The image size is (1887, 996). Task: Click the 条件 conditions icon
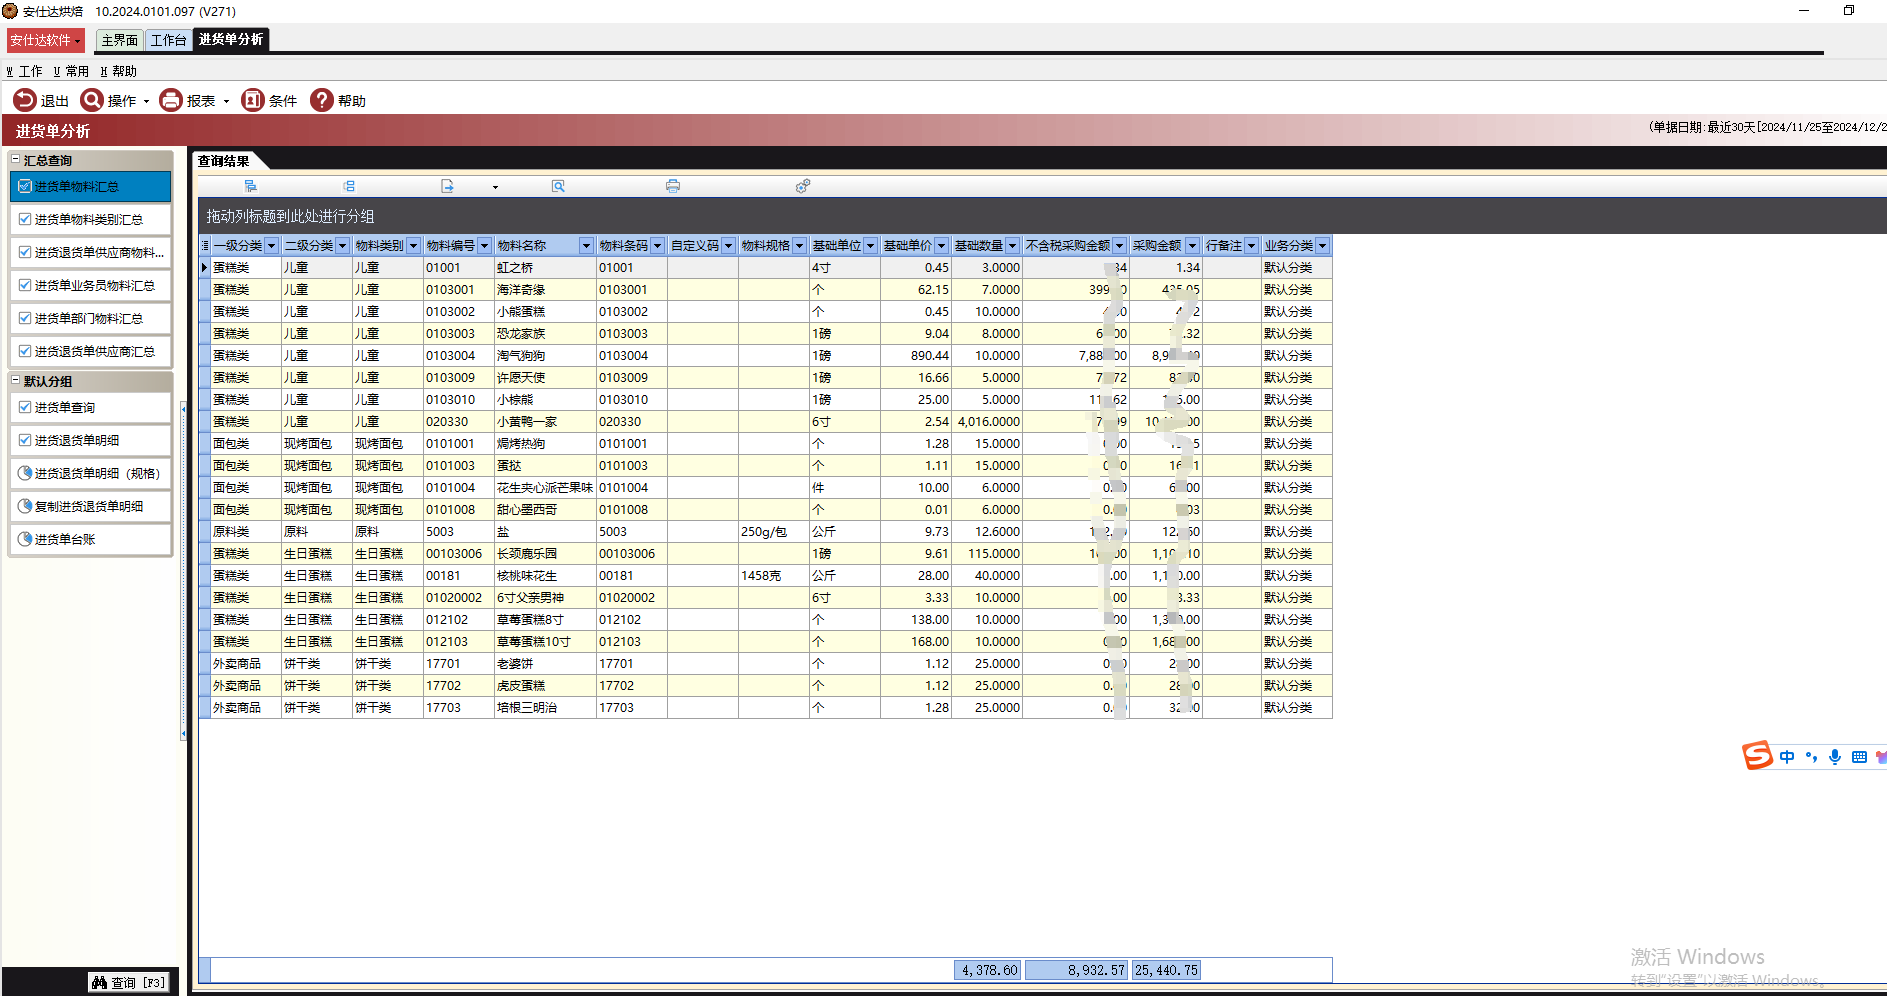point(253,100)
